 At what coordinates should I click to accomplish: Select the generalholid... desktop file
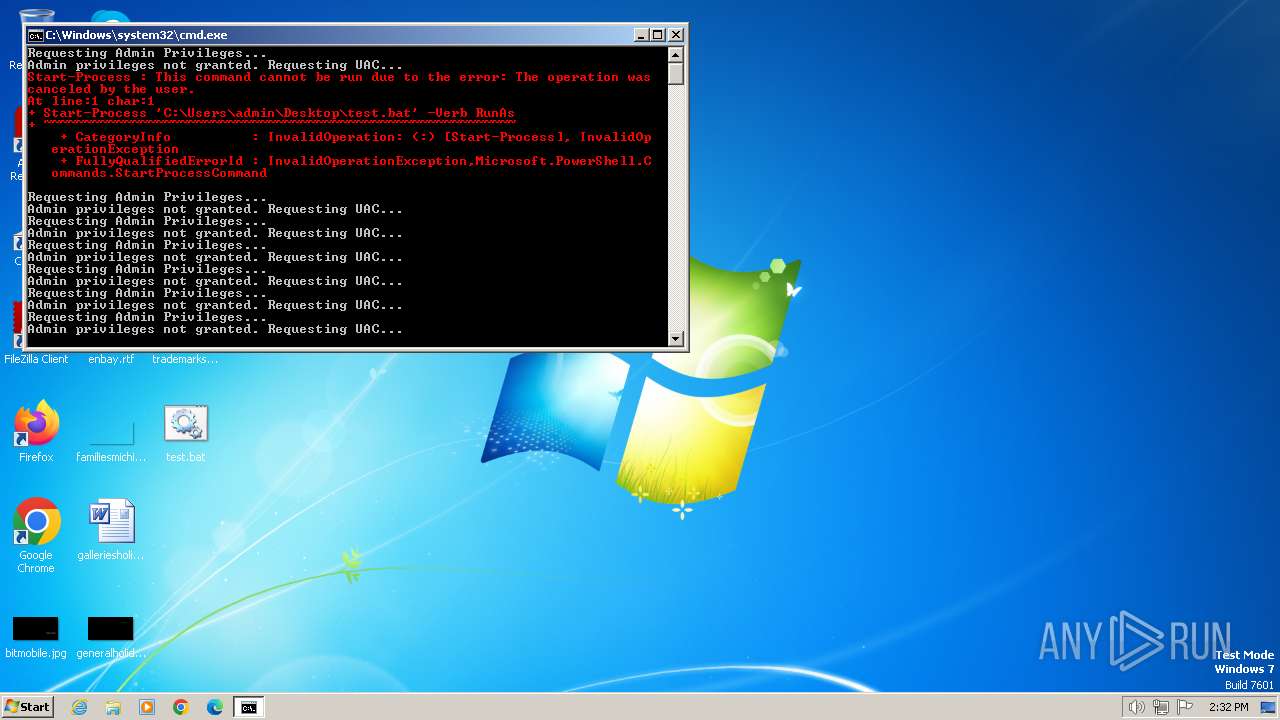pos(111,637)
